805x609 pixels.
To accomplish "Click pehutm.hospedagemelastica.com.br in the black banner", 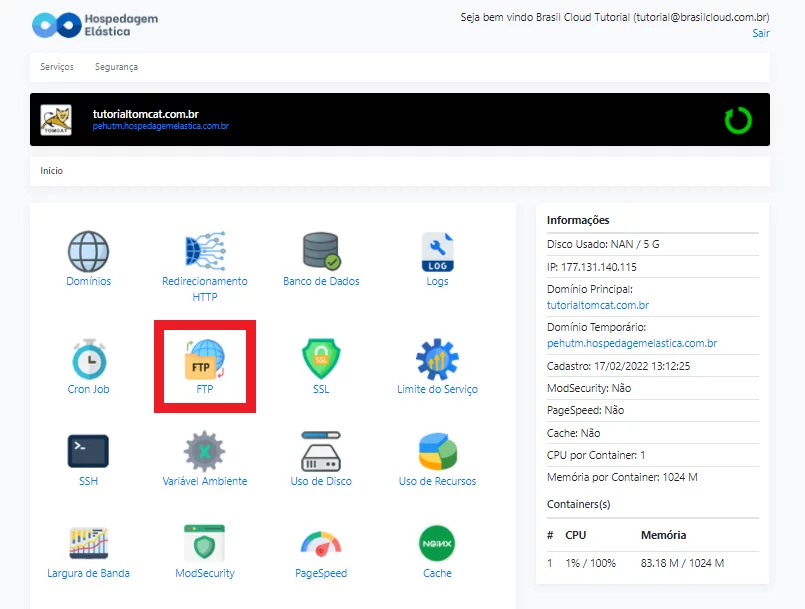I will 161,126.
